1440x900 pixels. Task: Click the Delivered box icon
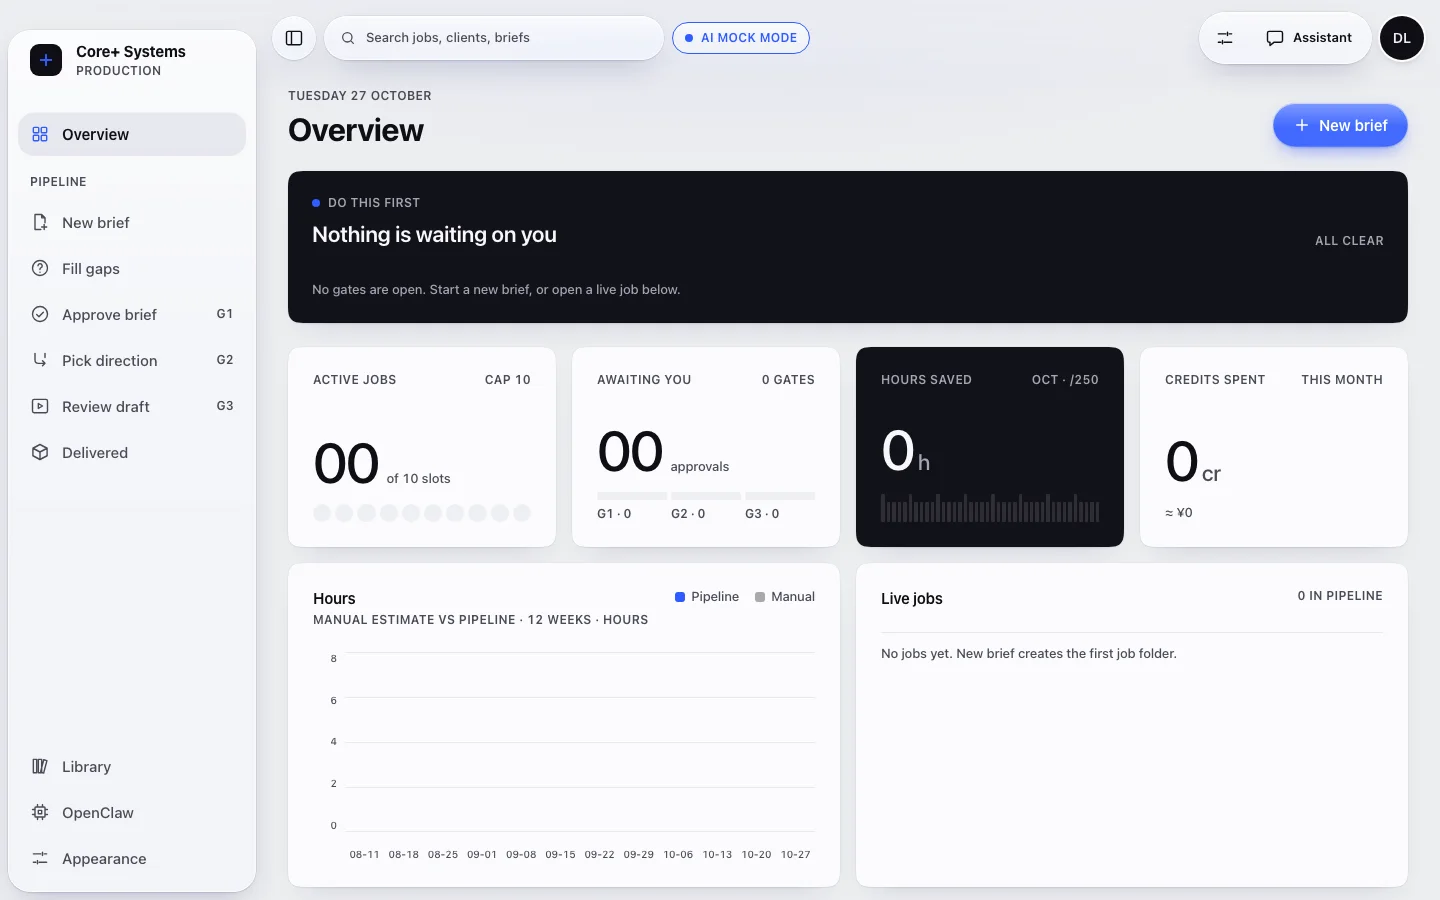click(x=40, y=452)
